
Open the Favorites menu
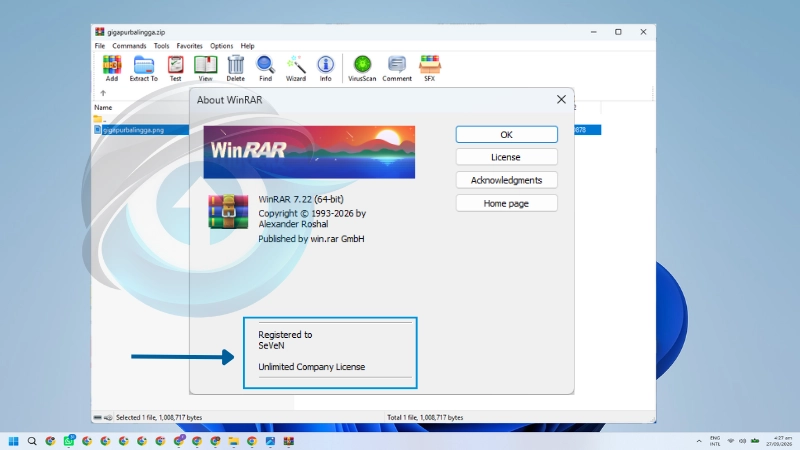coord(189,46)
